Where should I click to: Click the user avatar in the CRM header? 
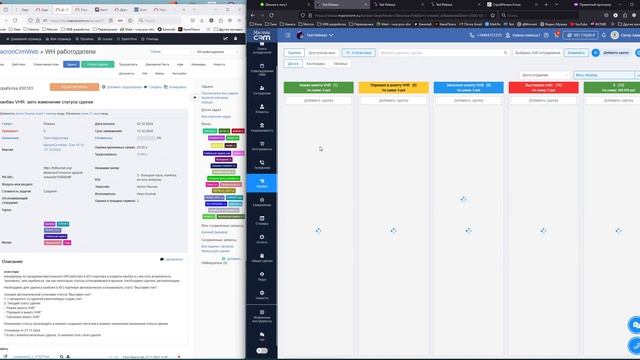click(614, 36)
